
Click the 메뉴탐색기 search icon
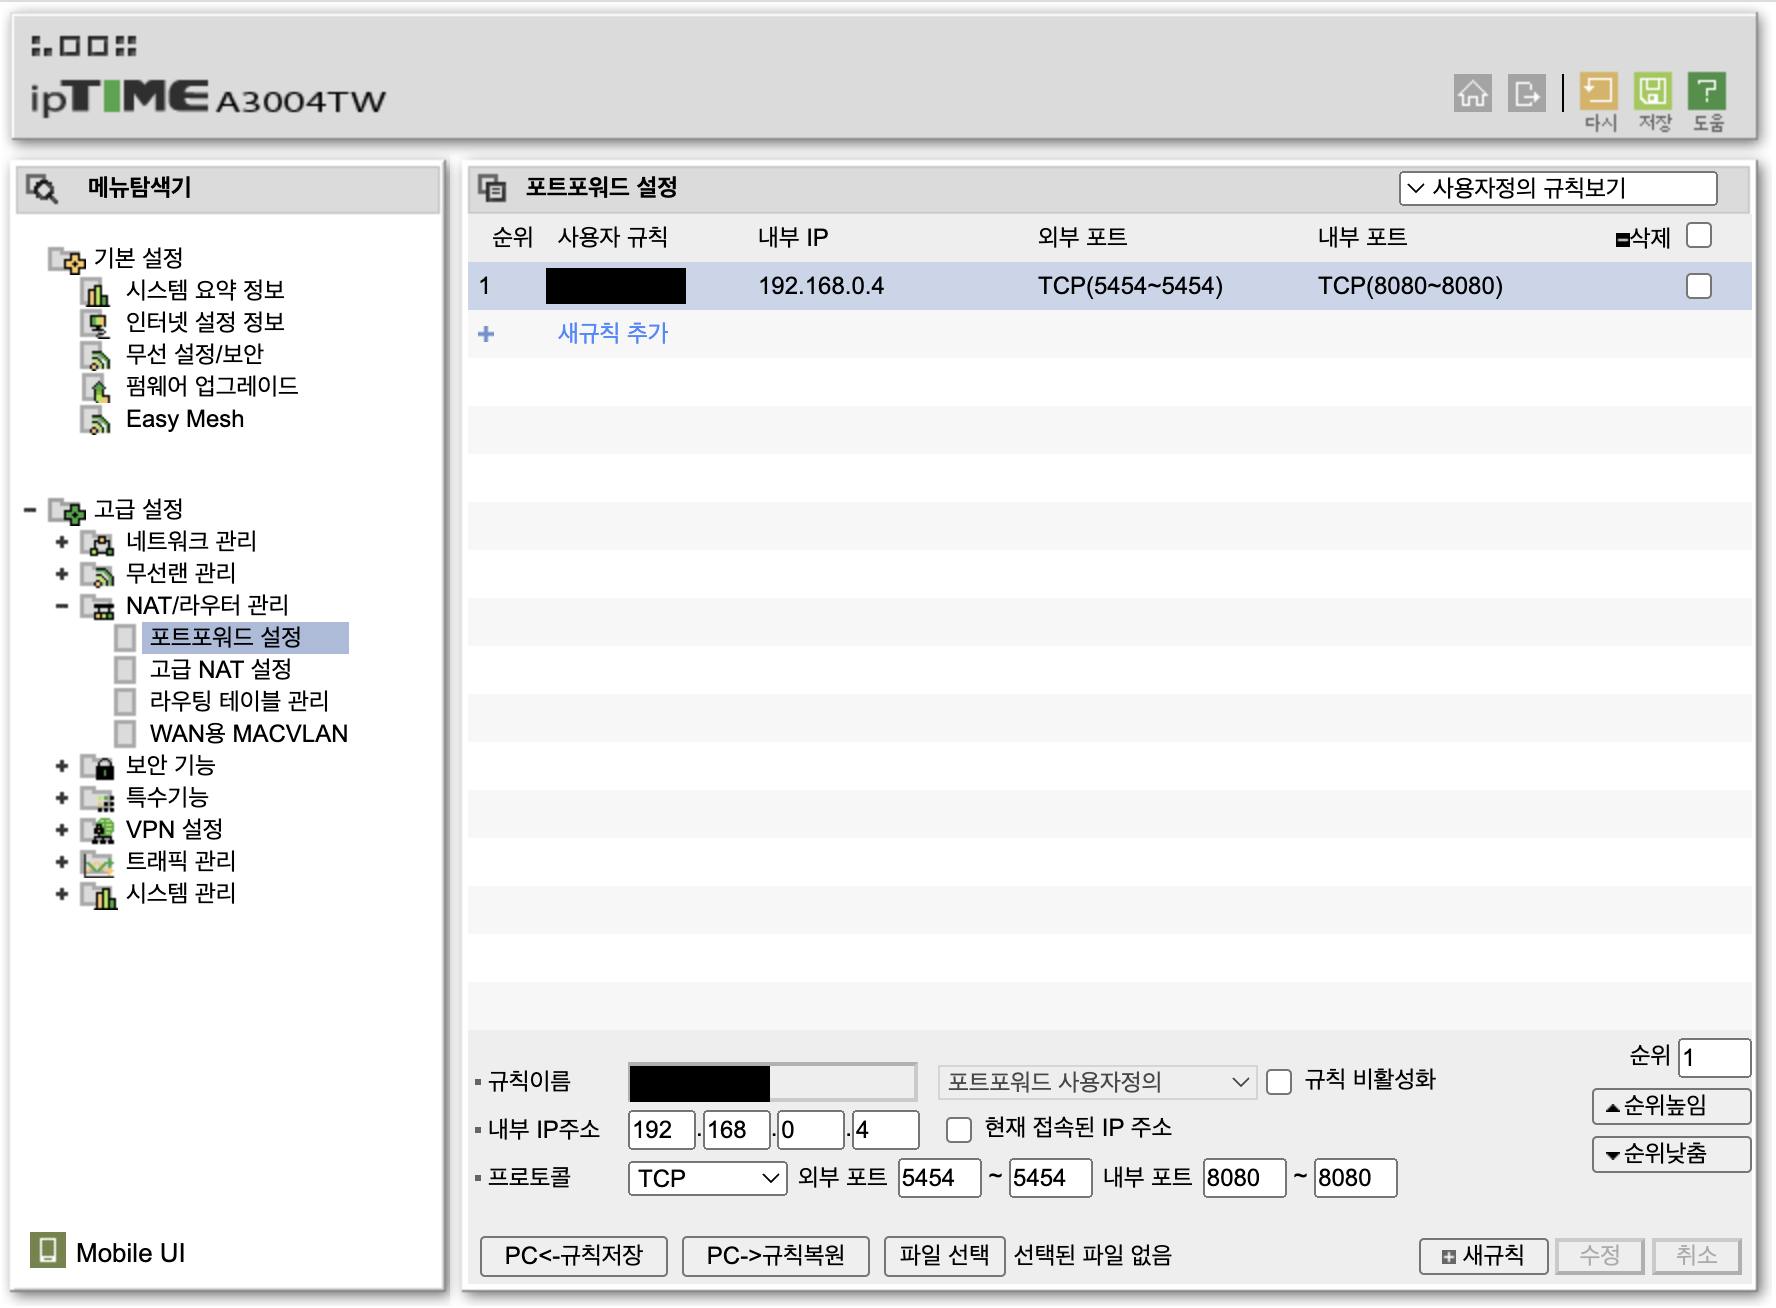click(43, 188)
